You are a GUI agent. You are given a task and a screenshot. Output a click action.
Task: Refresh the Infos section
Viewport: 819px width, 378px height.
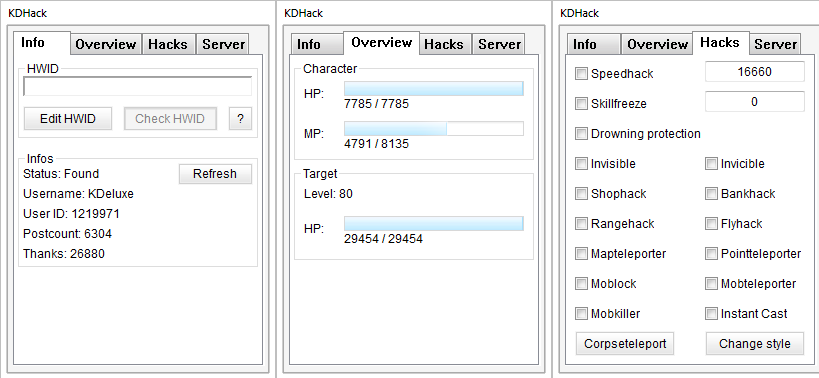coord(215,174)
